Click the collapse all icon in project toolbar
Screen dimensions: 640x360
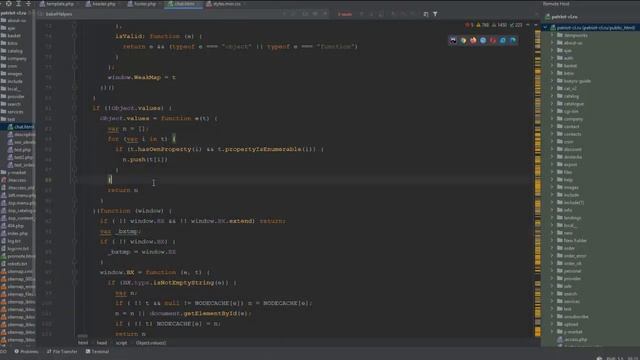click(x=28, y=4)
